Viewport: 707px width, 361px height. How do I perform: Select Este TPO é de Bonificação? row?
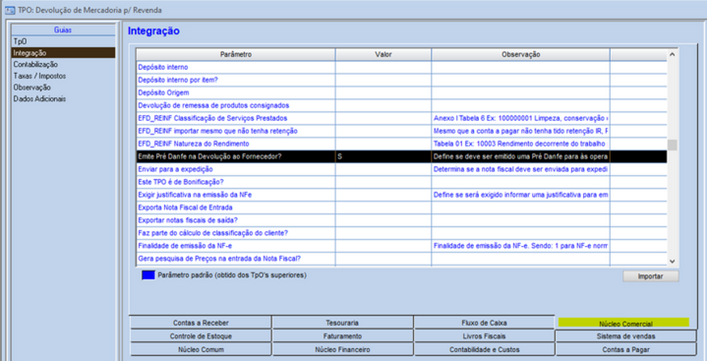pos(401,182)
